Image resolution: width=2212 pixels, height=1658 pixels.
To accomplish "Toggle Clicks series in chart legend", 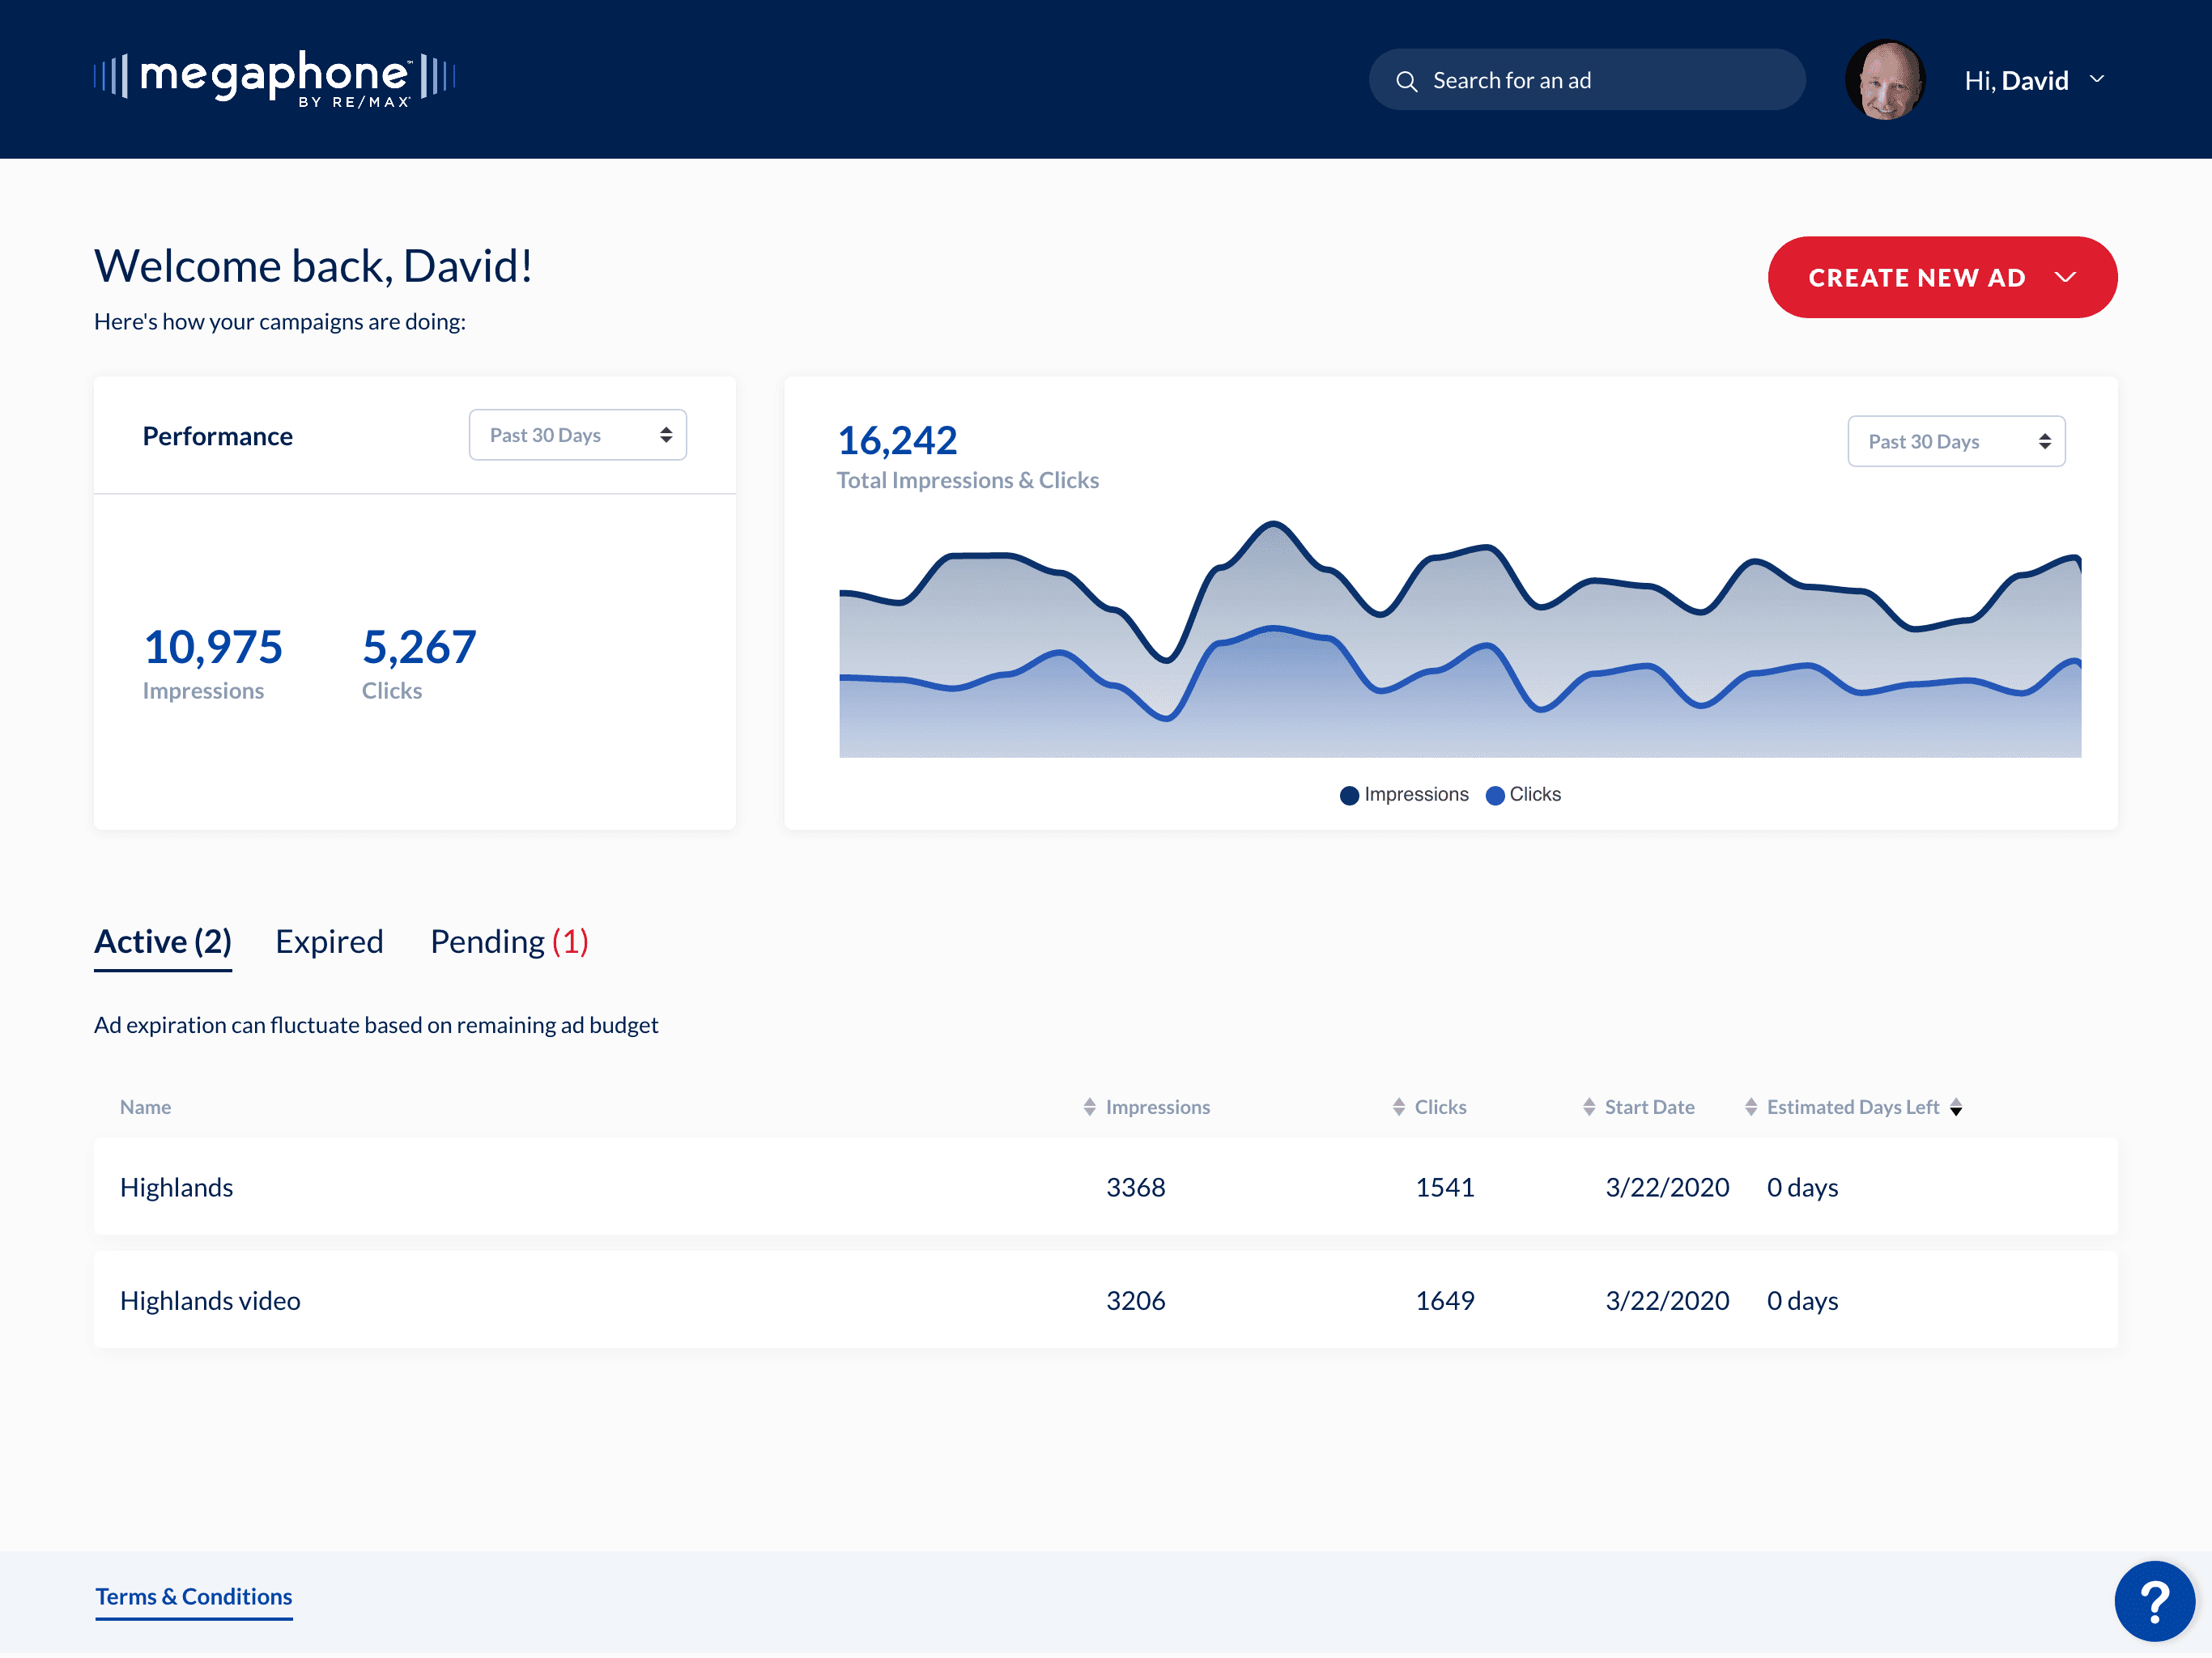I will pyautogui.click(x=1523, y=795).
